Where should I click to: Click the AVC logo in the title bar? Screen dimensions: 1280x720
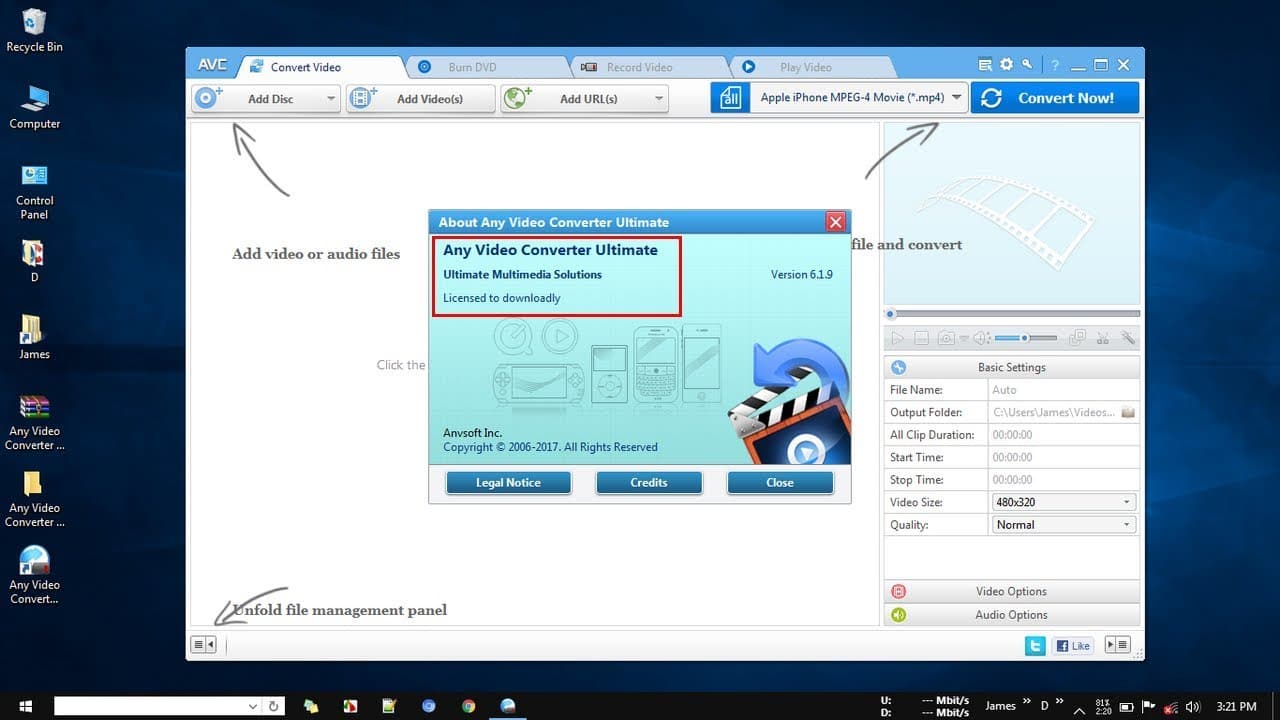point(212,65)
